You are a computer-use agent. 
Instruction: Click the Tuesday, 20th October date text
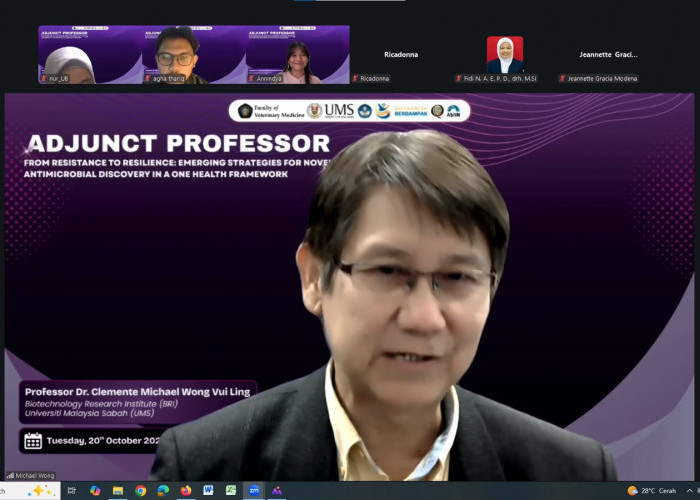coord(103,441)
